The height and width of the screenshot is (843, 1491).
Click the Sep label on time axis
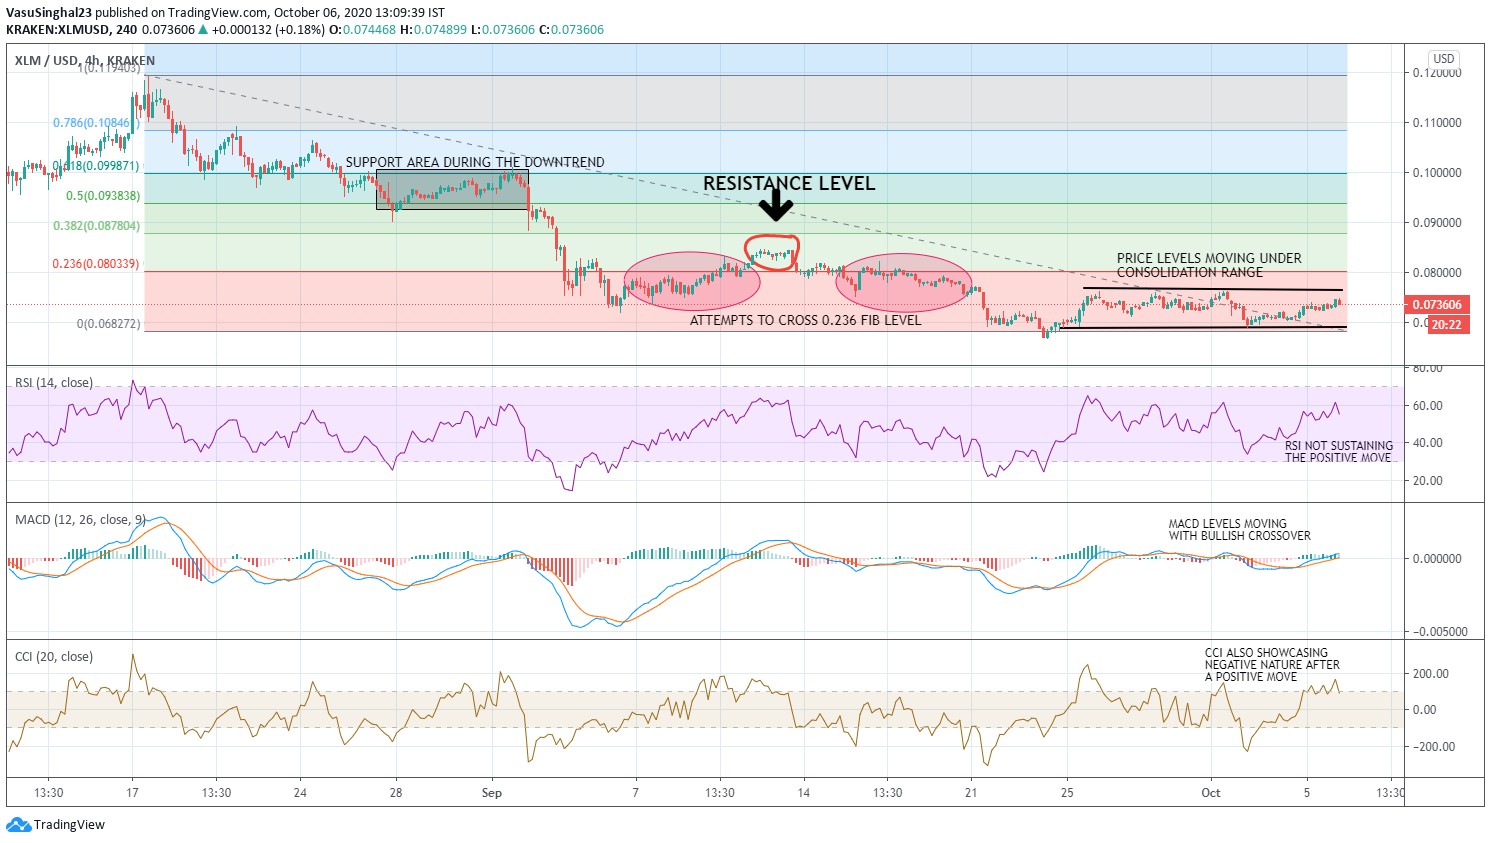tap(492, 793)
